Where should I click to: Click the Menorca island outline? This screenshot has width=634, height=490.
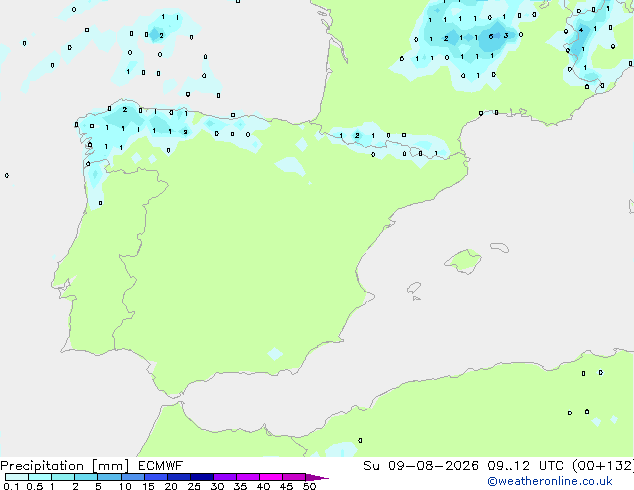500,247
